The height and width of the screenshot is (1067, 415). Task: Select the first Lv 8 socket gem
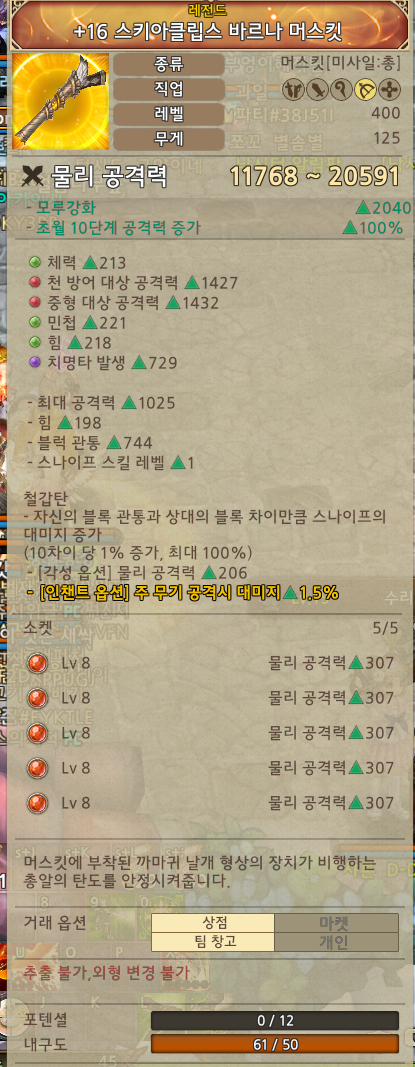[x=37, y=663]
